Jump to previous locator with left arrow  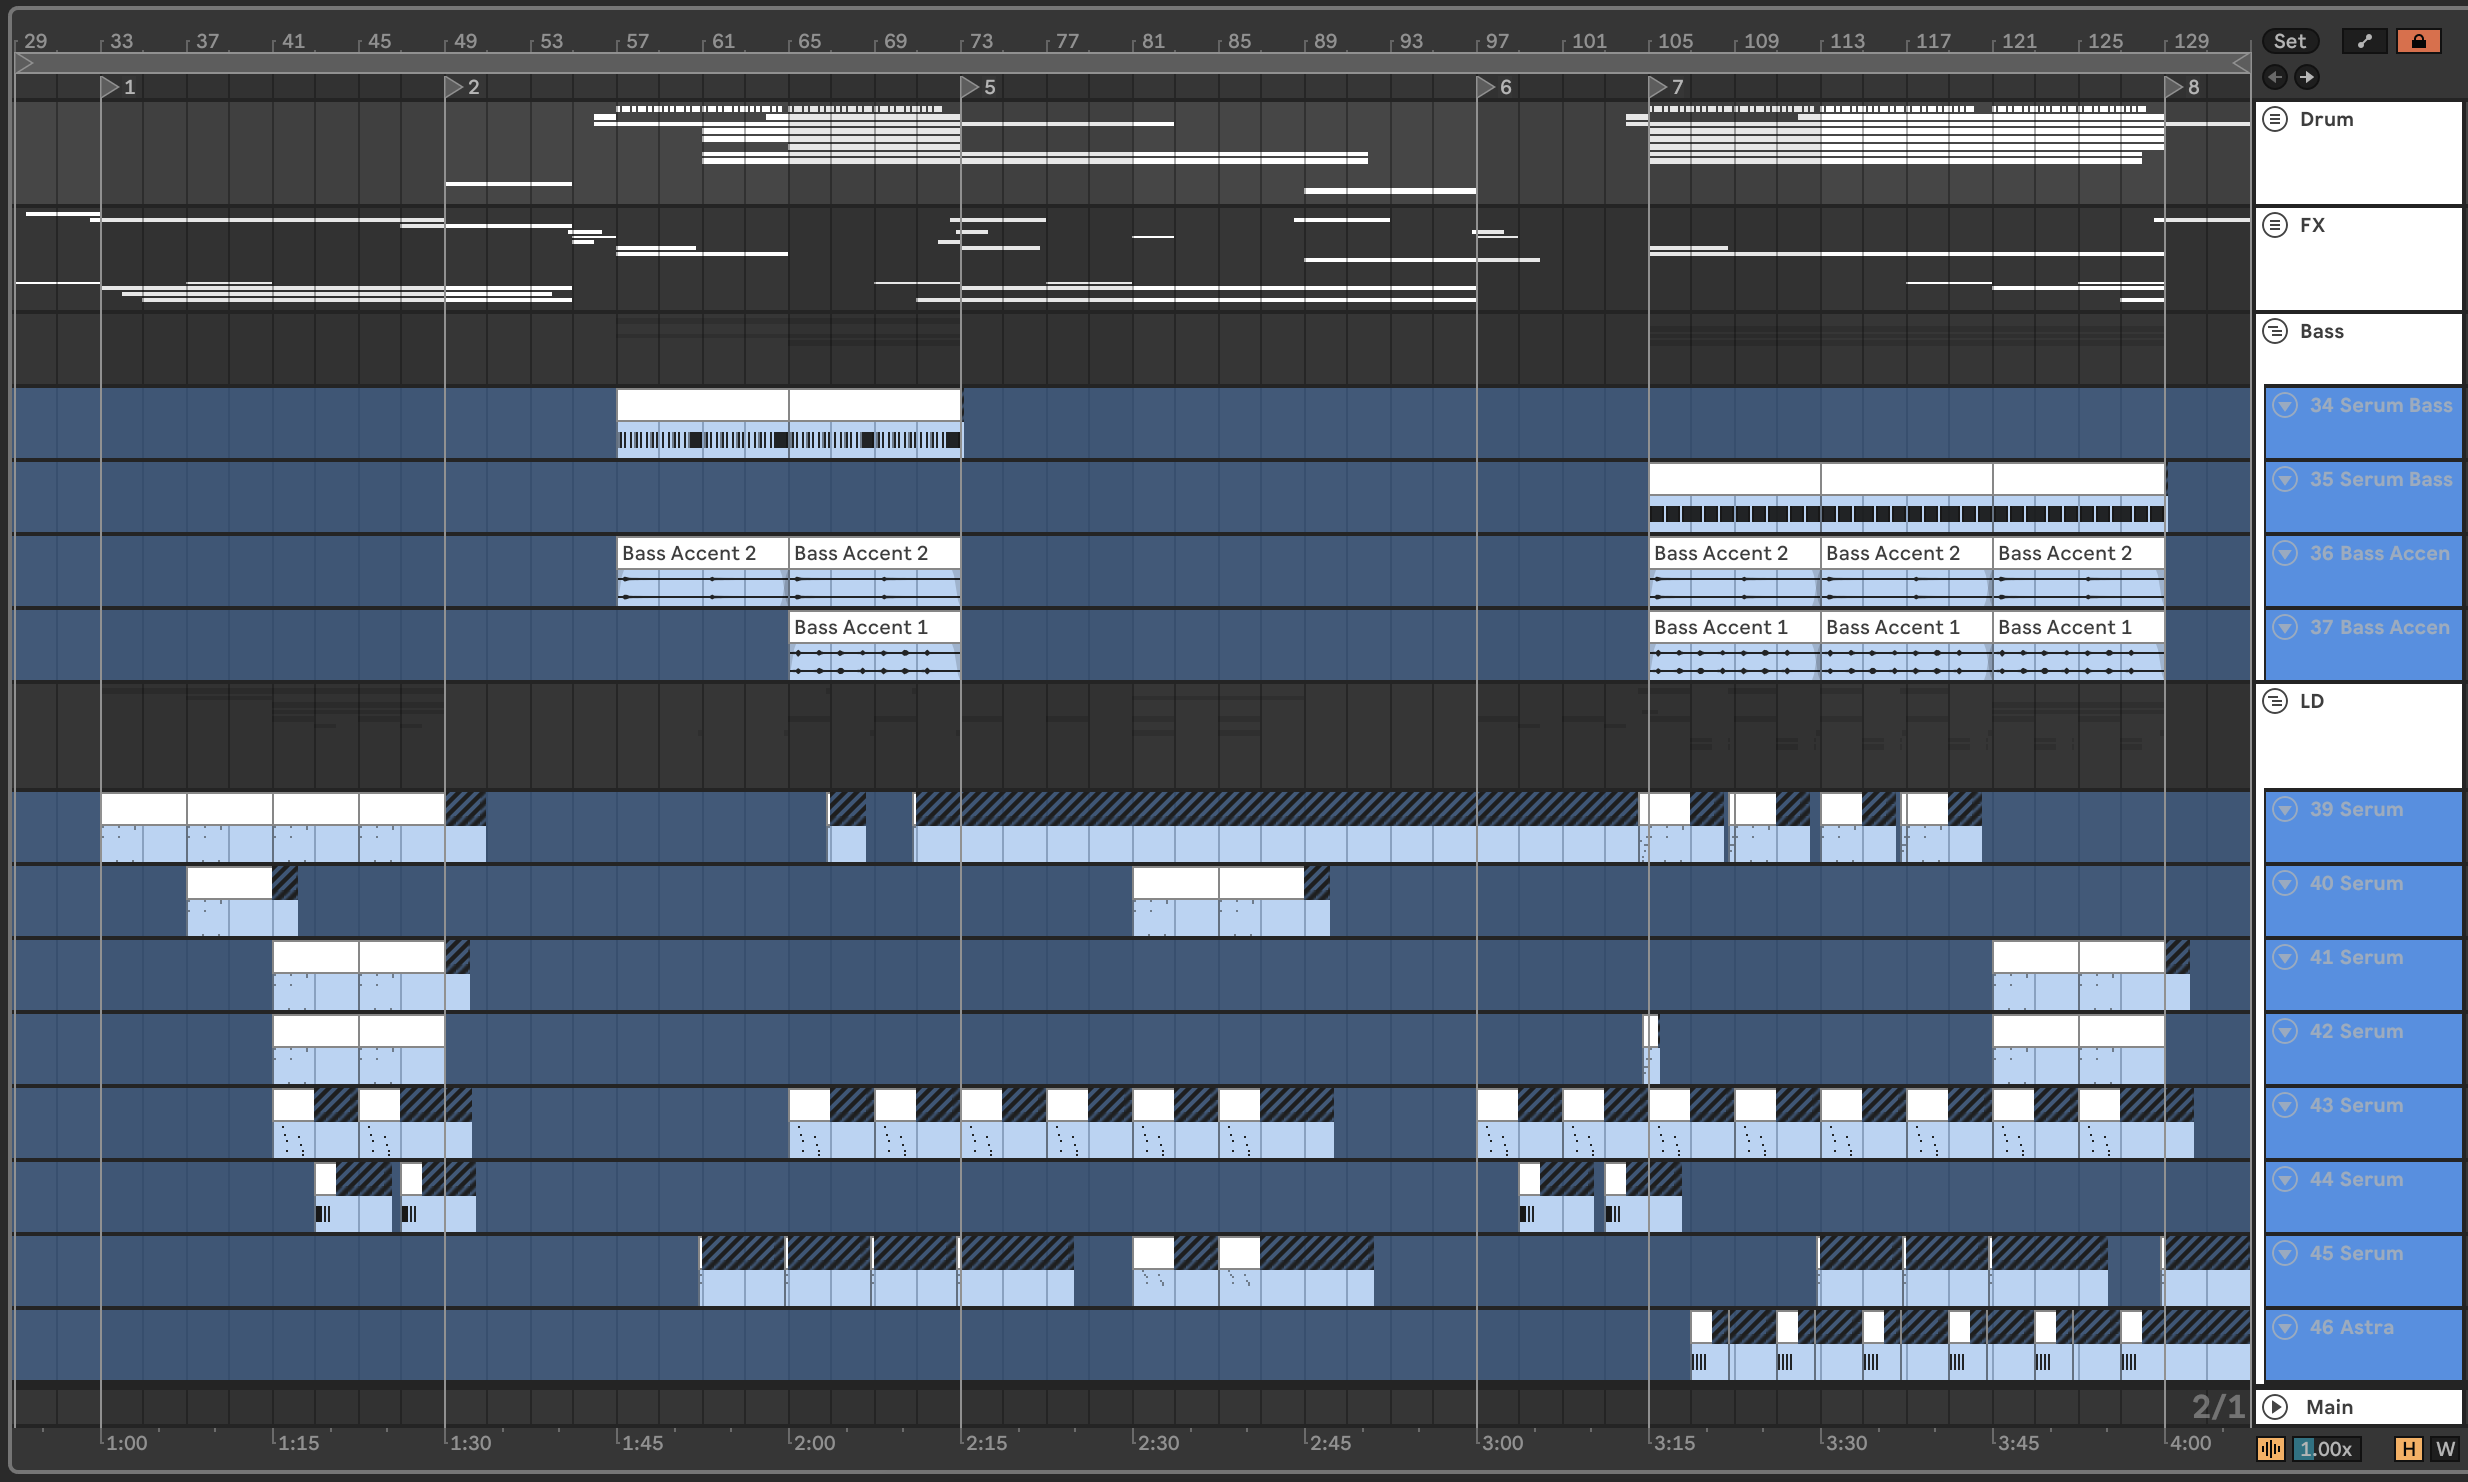[2275, 77]
